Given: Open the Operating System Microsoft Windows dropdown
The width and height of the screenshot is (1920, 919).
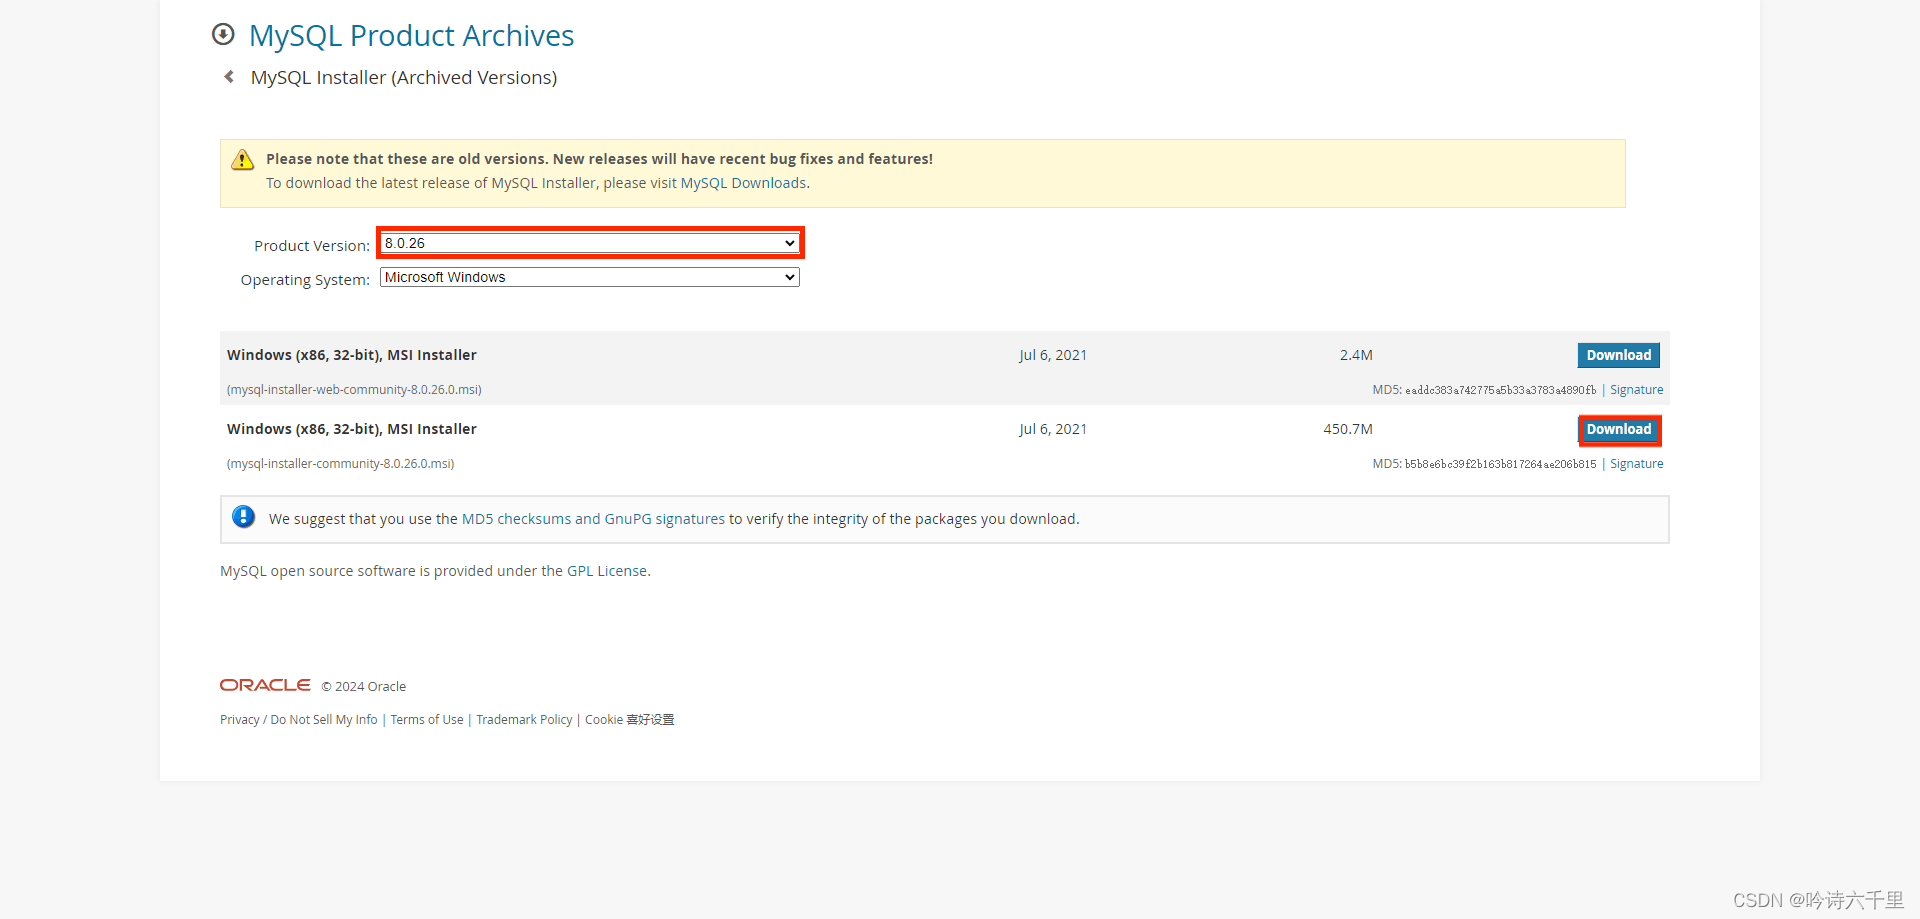Looking at the screenshot, I should pos(590,277).
